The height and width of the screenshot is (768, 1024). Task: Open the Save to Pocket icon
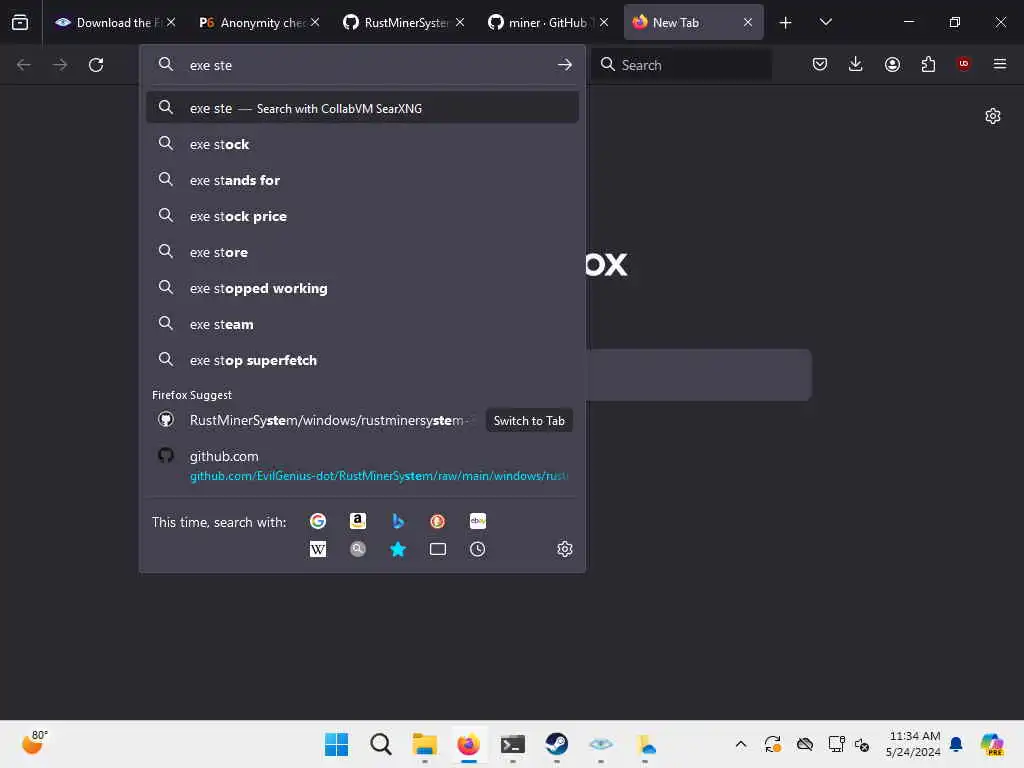pos(820,64)
